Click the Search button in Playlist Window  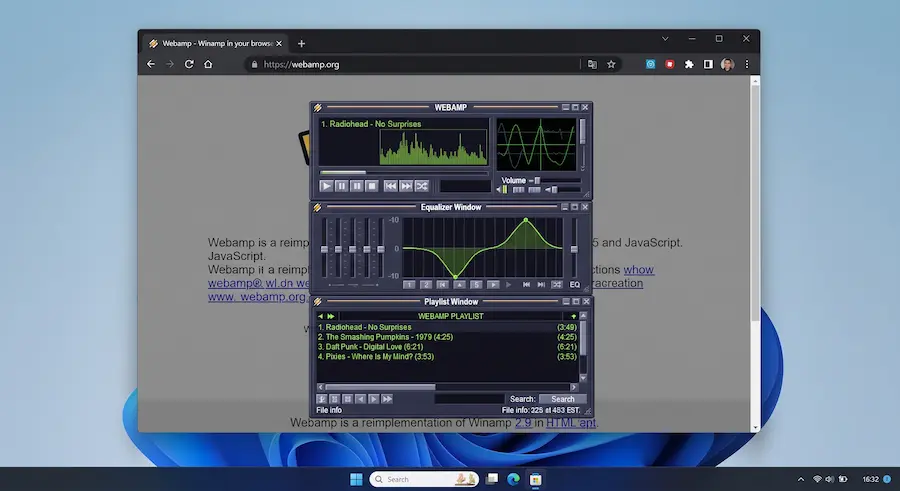coord(562,399)
